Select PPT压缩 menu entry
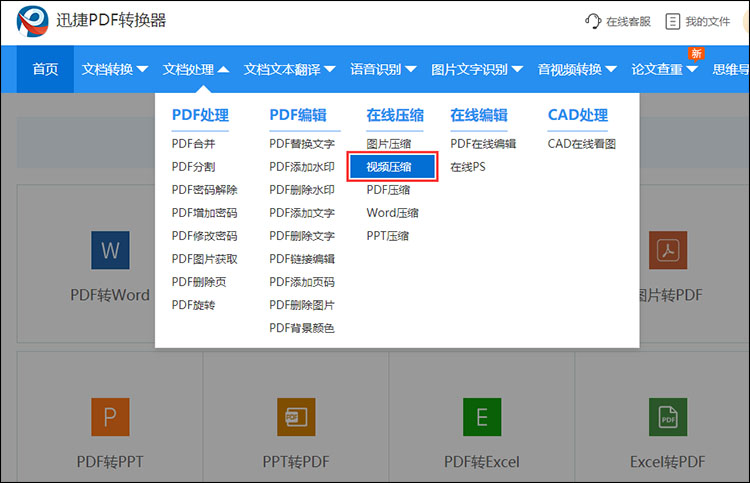This screenshot has width=750, height=483. click(x=388, y=236)
